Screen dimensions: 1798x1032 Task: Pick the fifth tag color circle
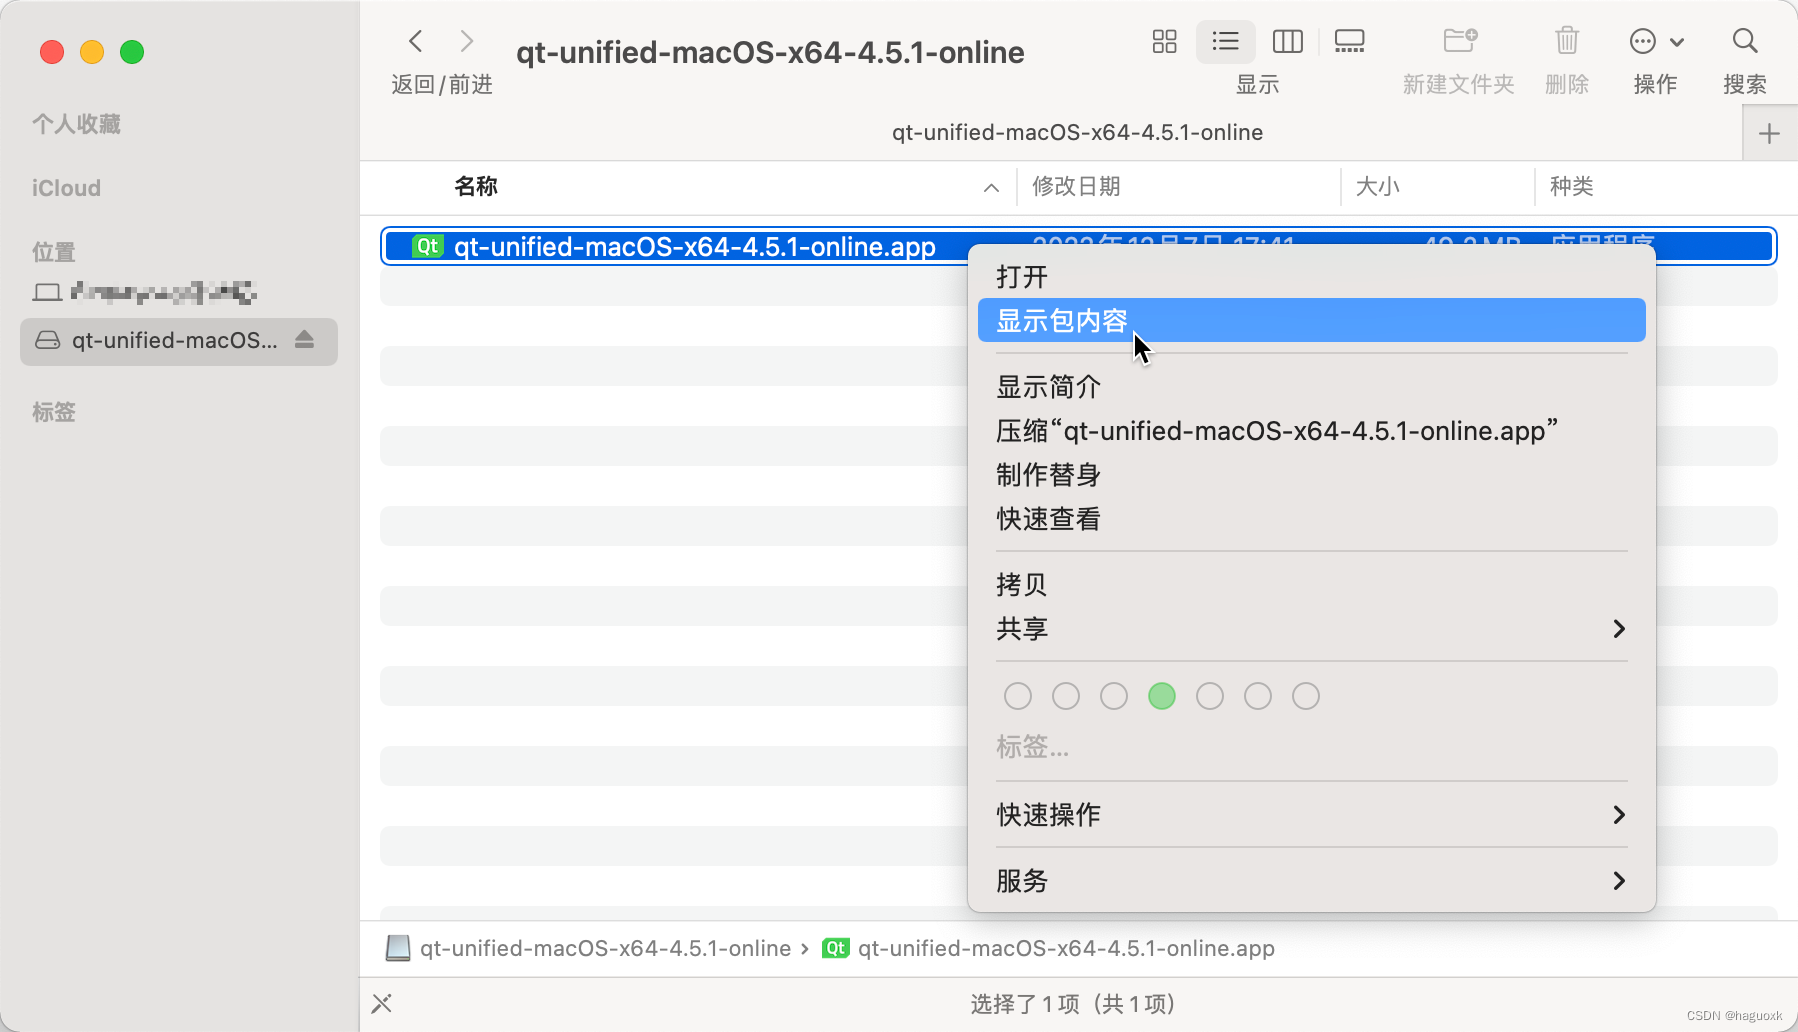pos(1210,696)
